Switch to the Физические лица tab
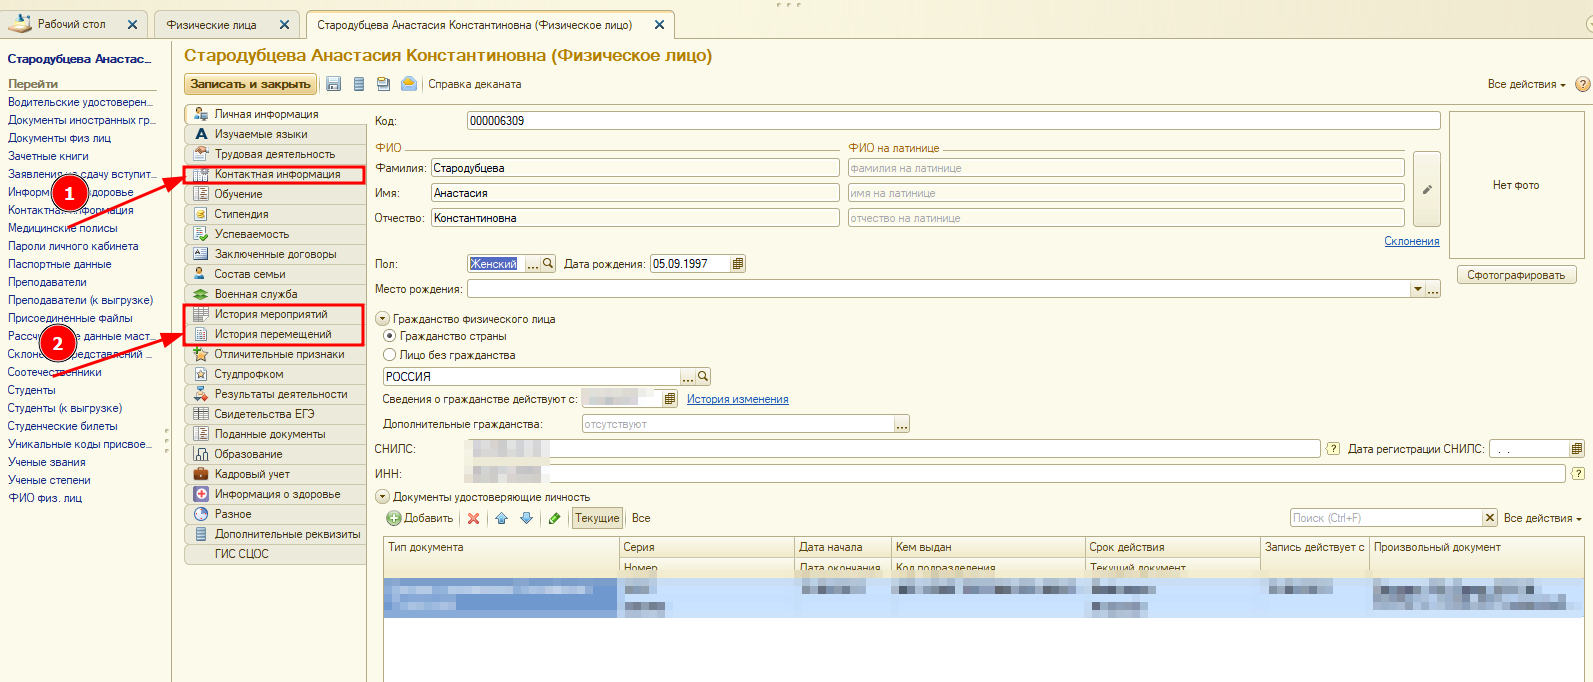The height and width of the screenshot is (682, 1593). 211,24
